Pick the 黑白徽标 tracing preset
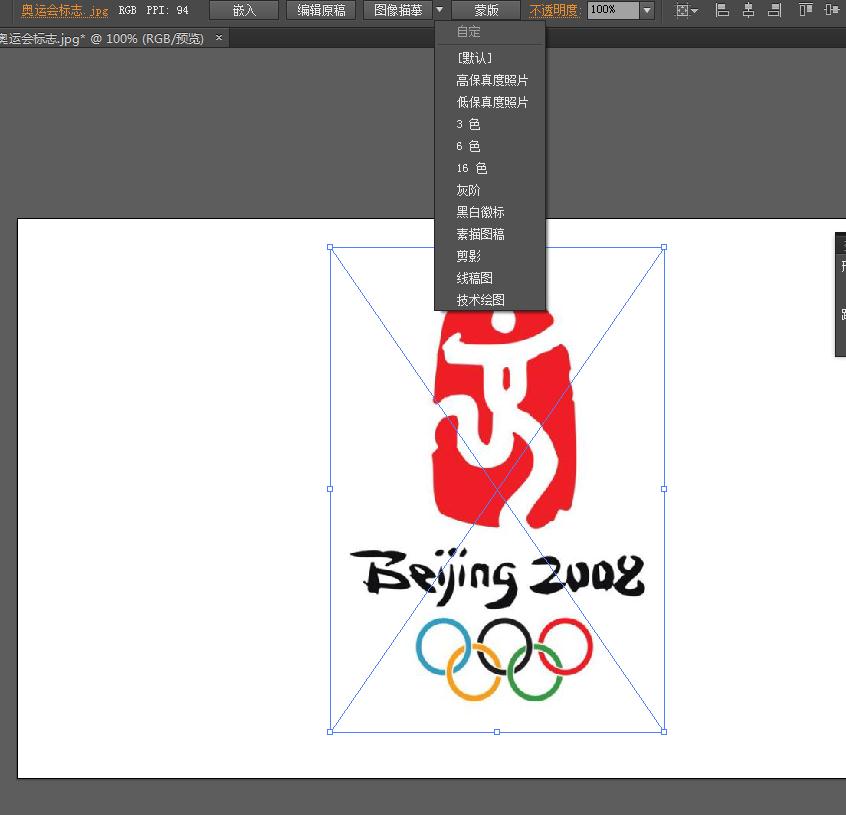Screen dimensions: 846x815 pyautogui.click(x=490, y=212)
